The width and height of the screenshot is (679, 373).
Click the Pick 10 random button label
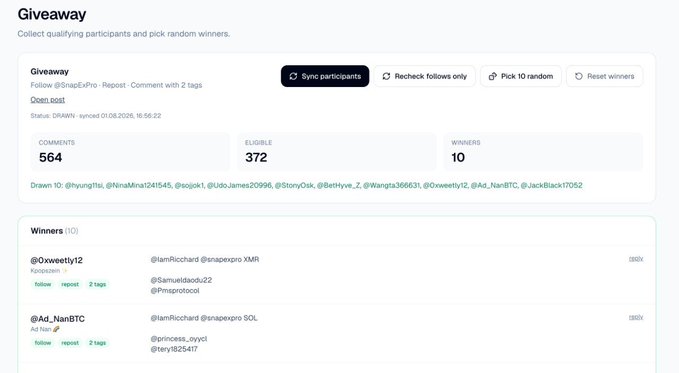pos(527,76)
